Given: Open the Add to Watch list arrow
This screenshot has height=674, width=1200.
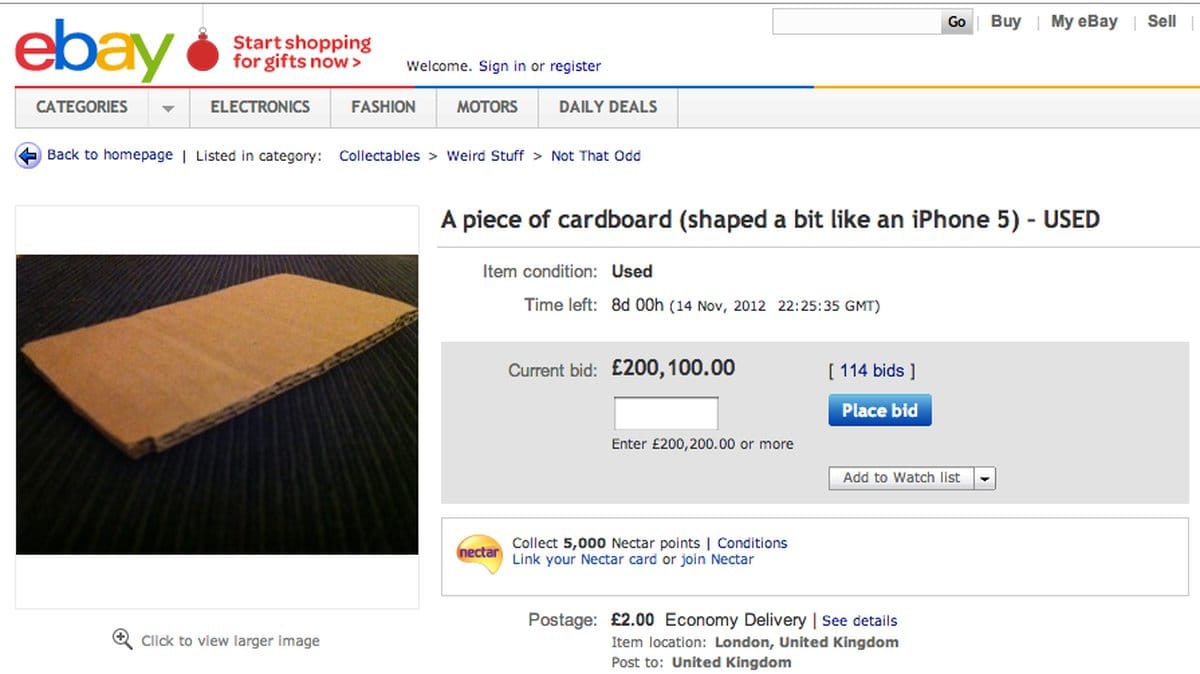Looking at the screenshot, I should click(985, 478).
